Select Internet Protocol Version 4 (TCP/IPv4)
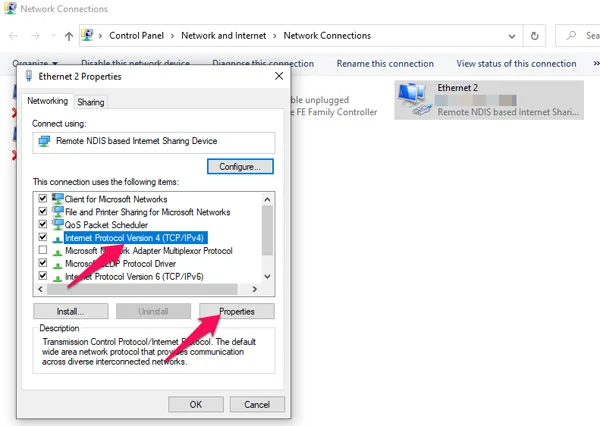 pos(135,238)
